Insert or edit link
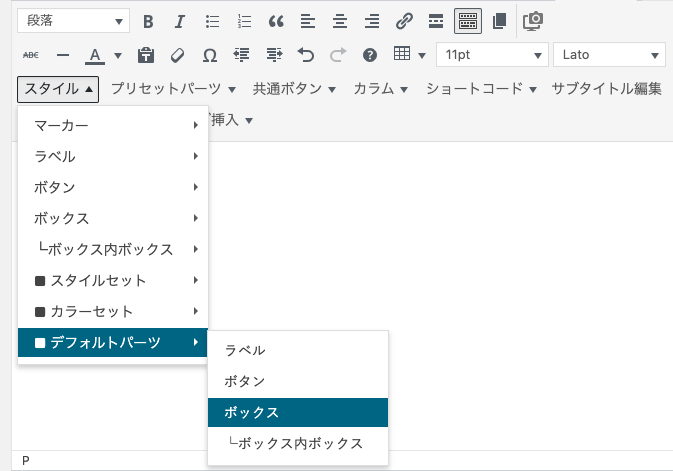The image size is (673, 471). point(404,21)
